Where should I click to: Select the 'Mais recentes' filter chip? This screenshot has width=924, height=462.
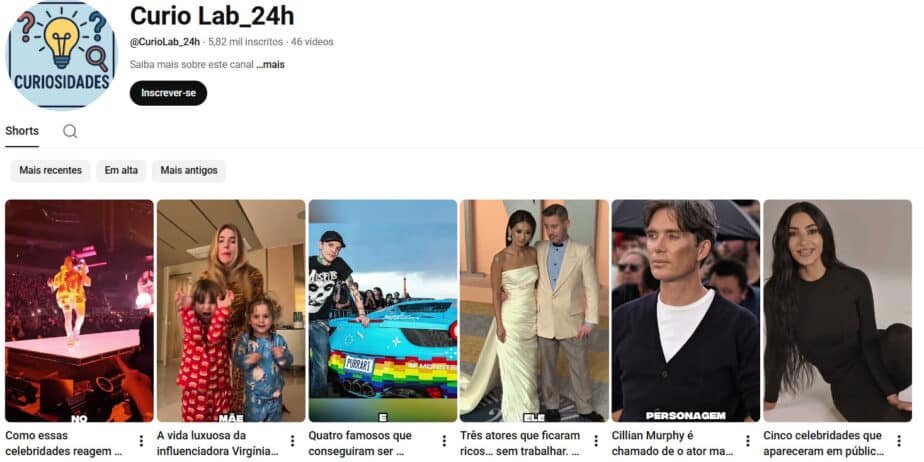coord(51,171)
